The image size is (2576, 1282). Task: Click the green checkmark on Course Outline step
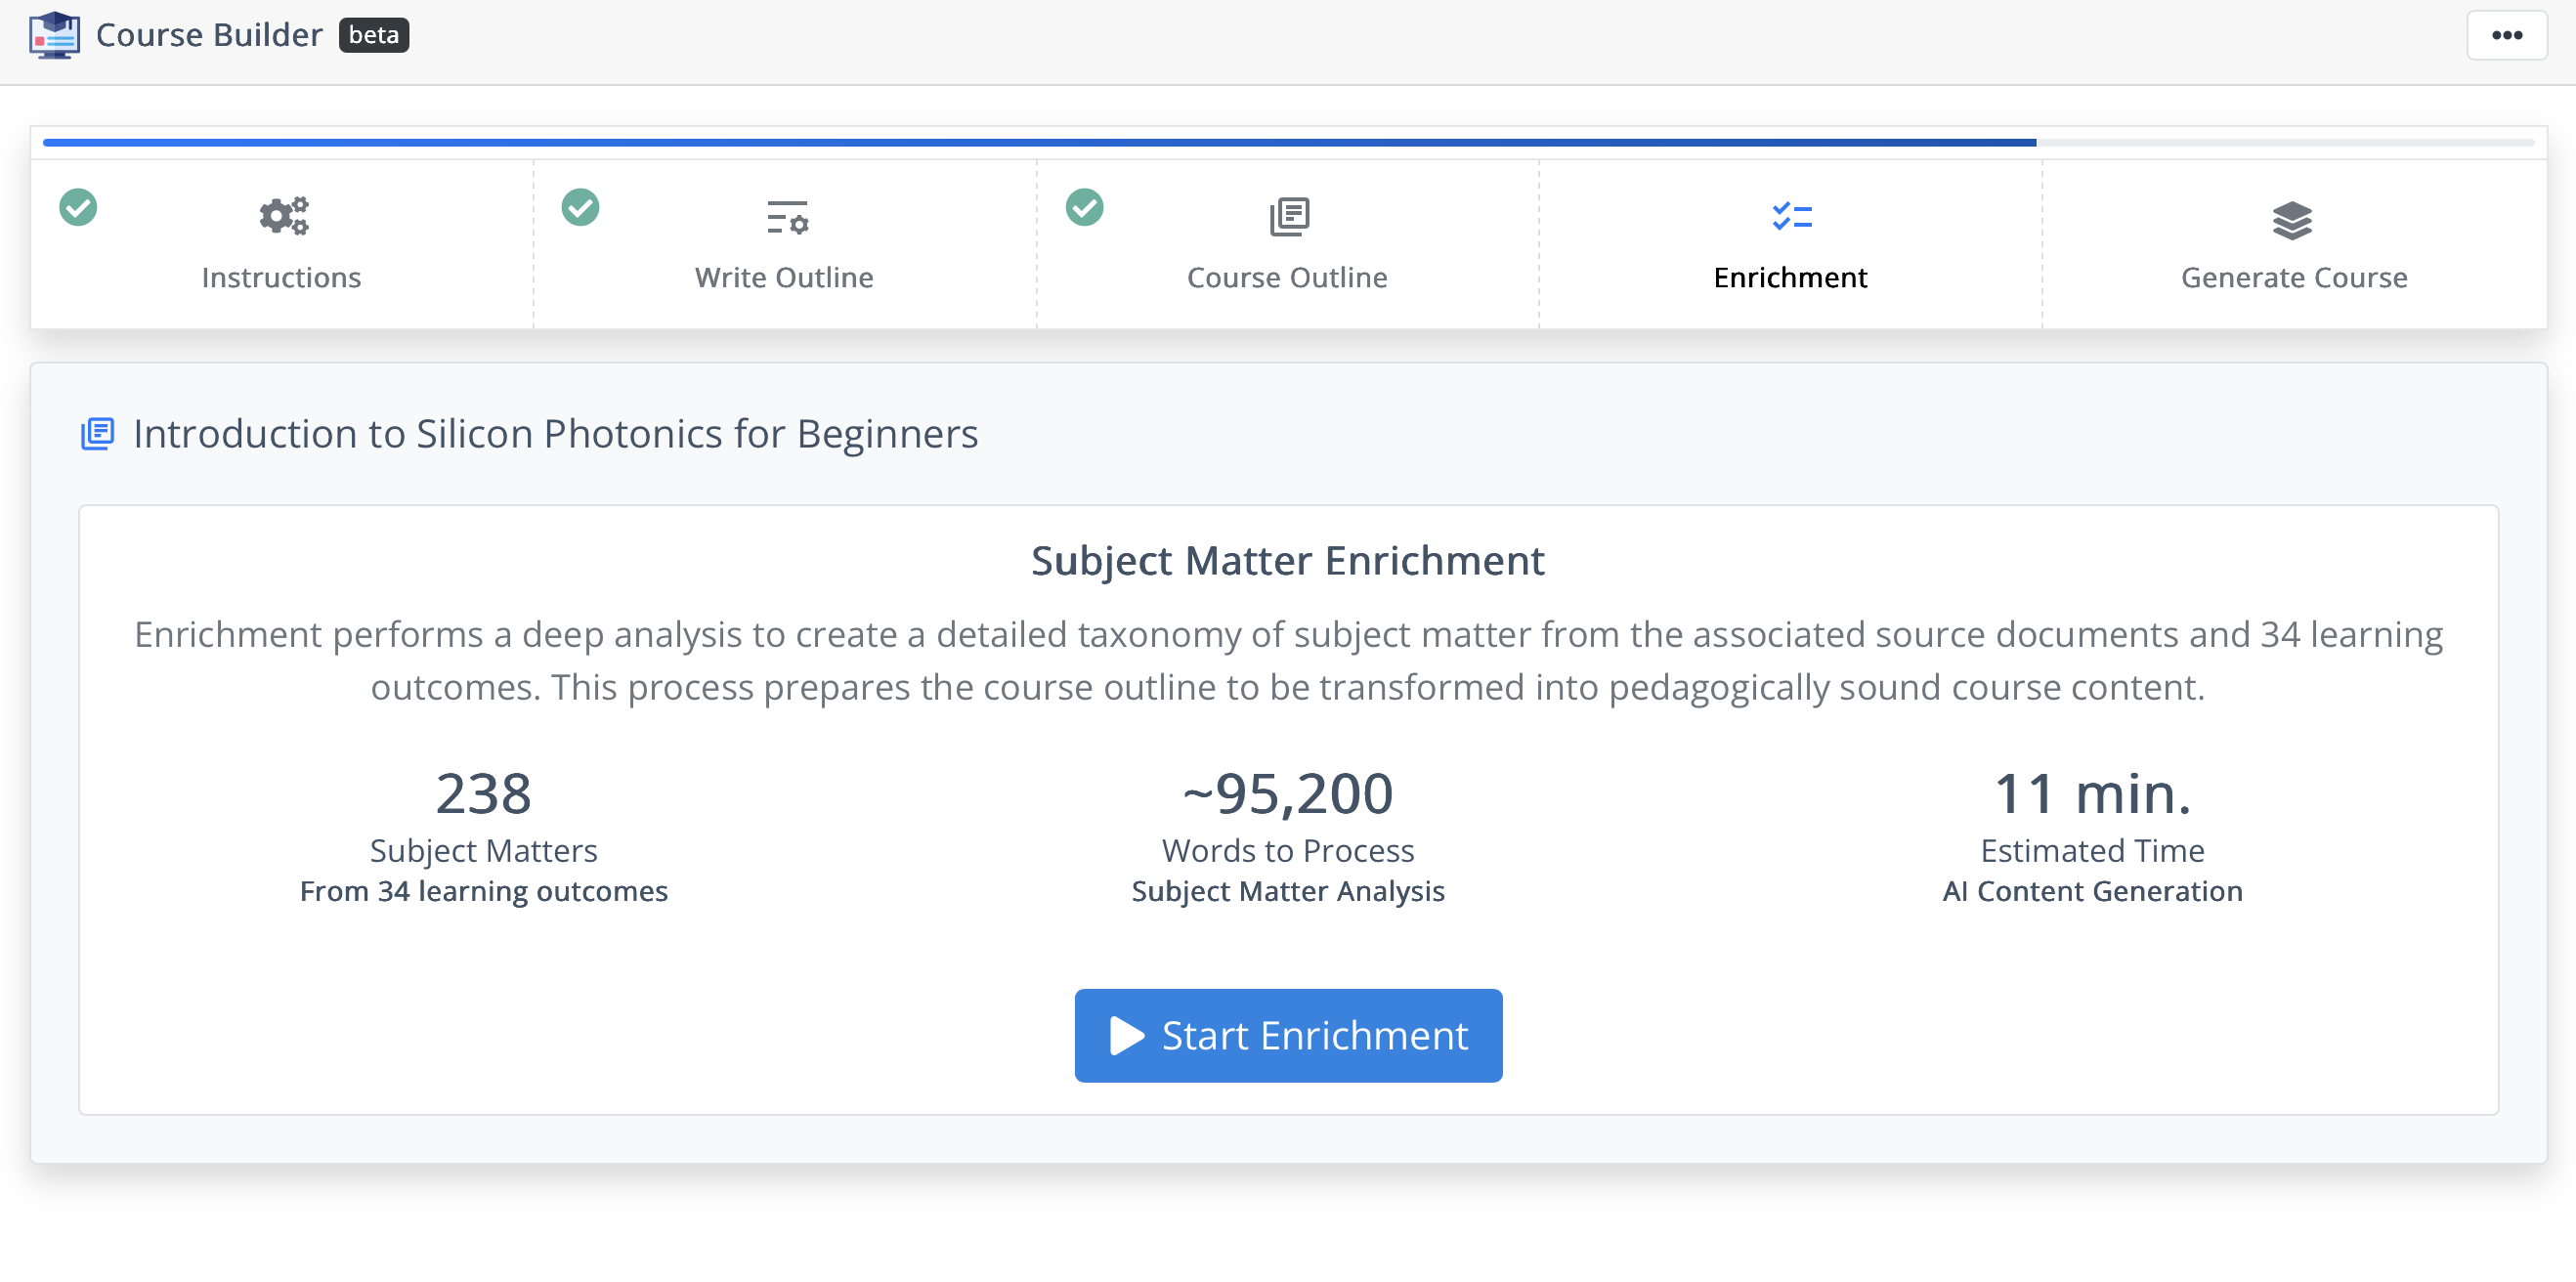pyautogui.click(x=1084, y=208)
